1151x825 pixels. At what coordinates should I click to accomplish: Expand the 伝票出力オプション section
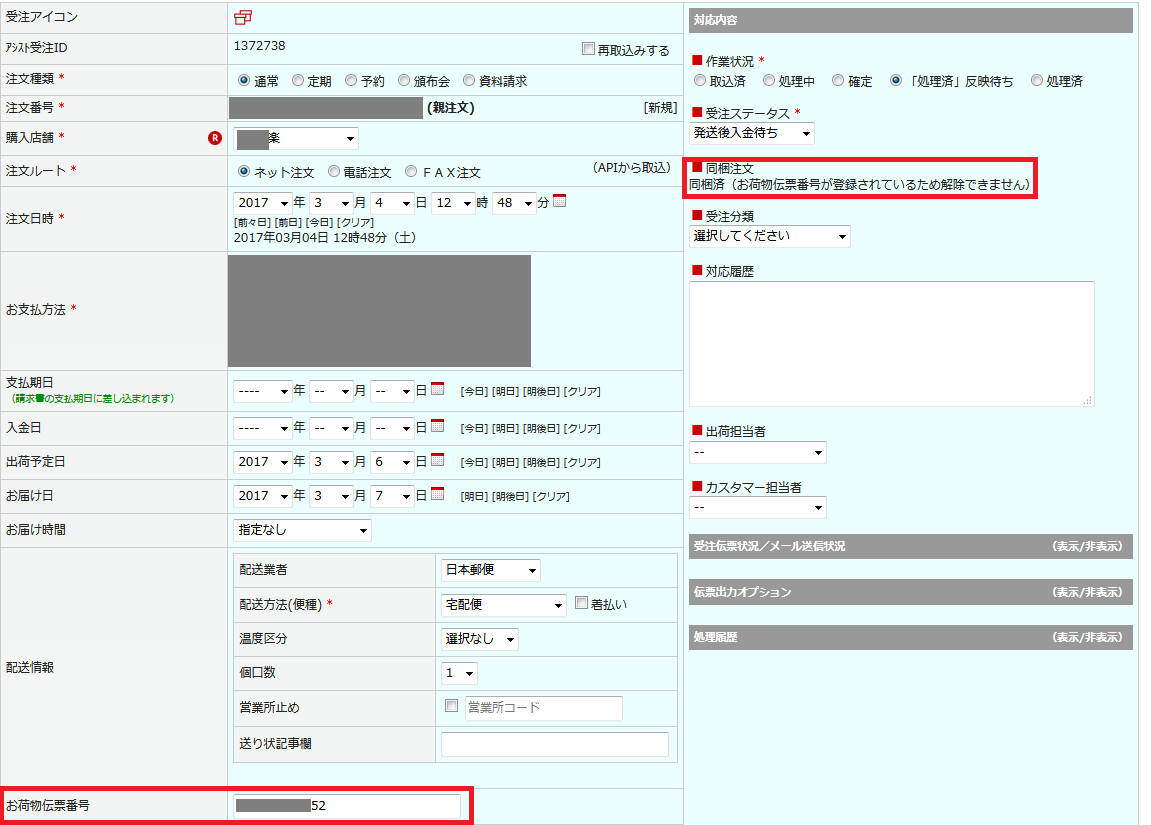(x=1086, y=592)
